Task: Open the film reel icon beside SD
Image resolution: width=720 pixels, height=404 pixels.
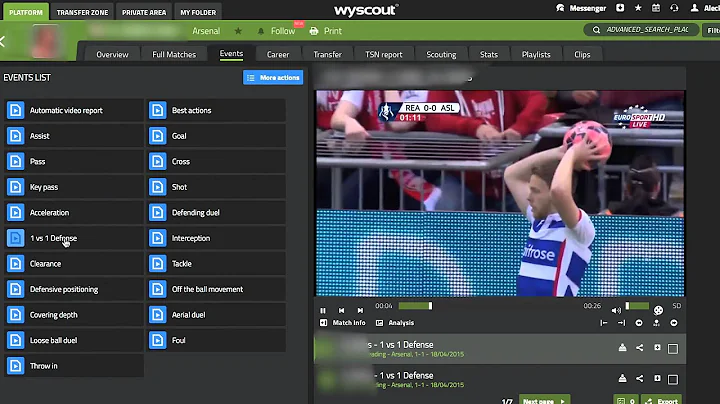Action: (x=658, y=310)
